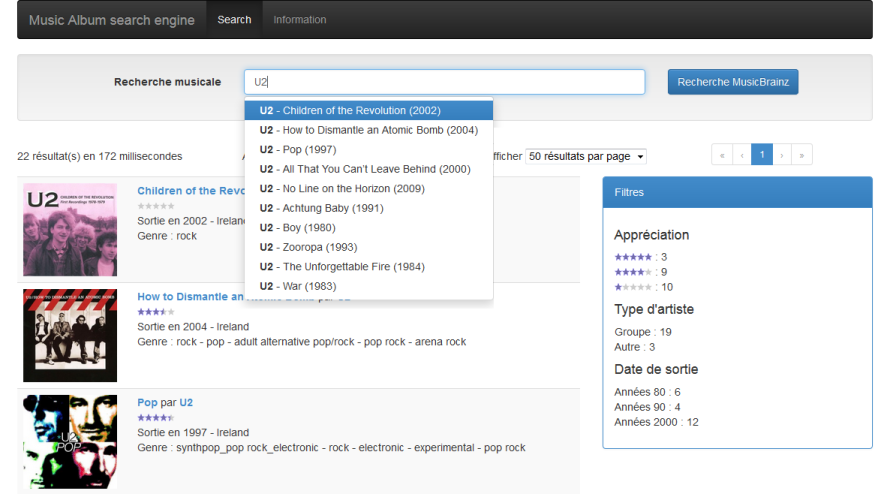Filter by four-star appreciation (9)

pyautogui.click(x=640, y=272)
